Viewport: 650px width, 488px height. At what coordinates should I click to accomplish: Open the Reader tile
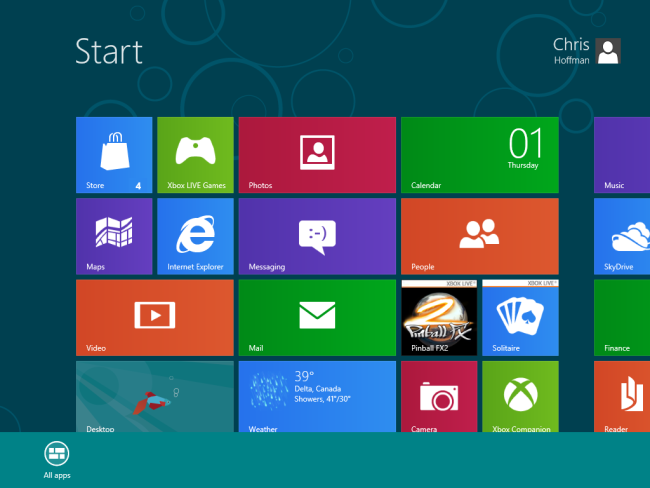(x=622, y=396)
